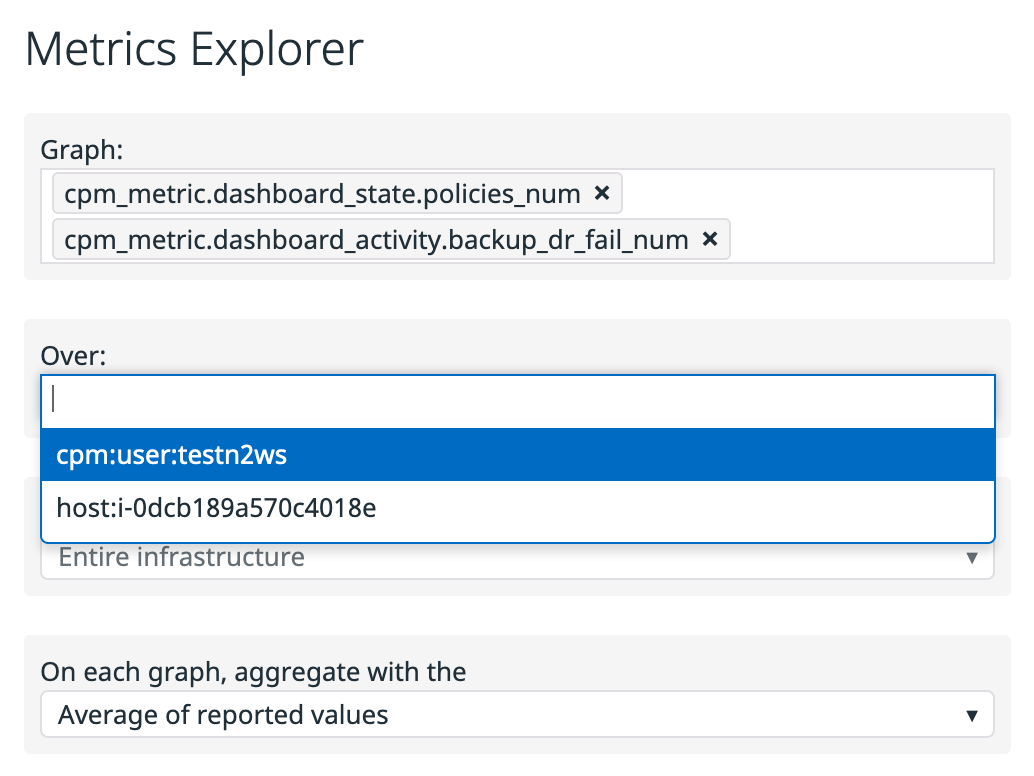Click the Graph: field label
This screenshot has width=1034, height=776.
82,150
